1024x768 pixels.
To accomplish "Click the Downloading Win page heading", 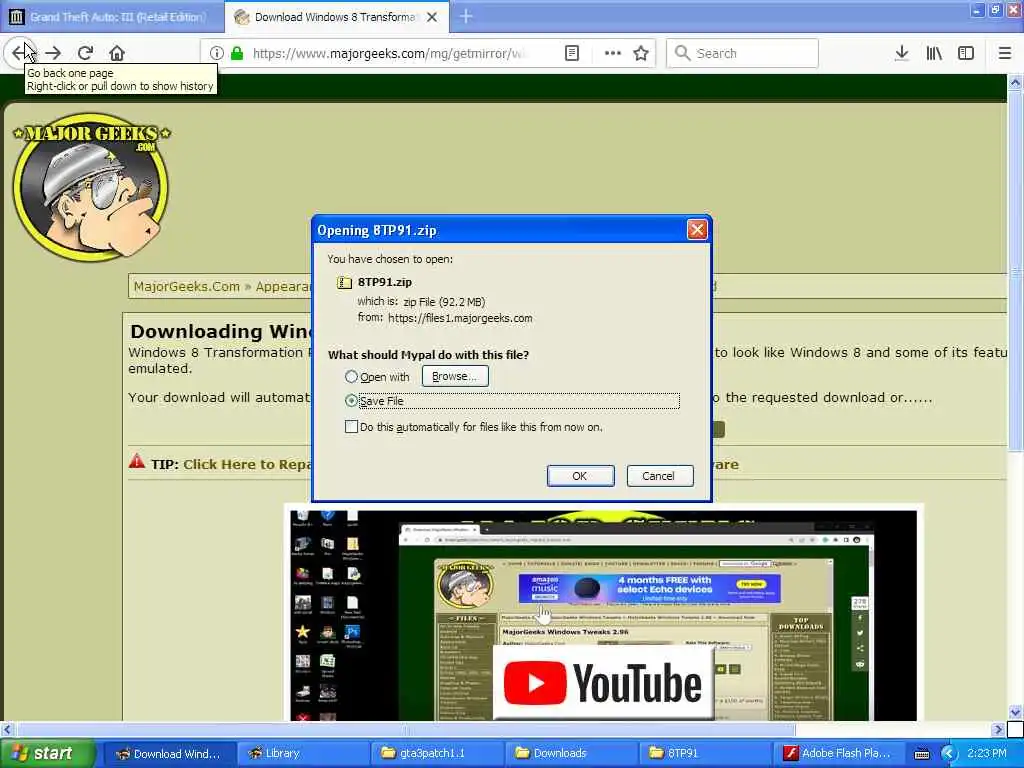I will [220, 331].
